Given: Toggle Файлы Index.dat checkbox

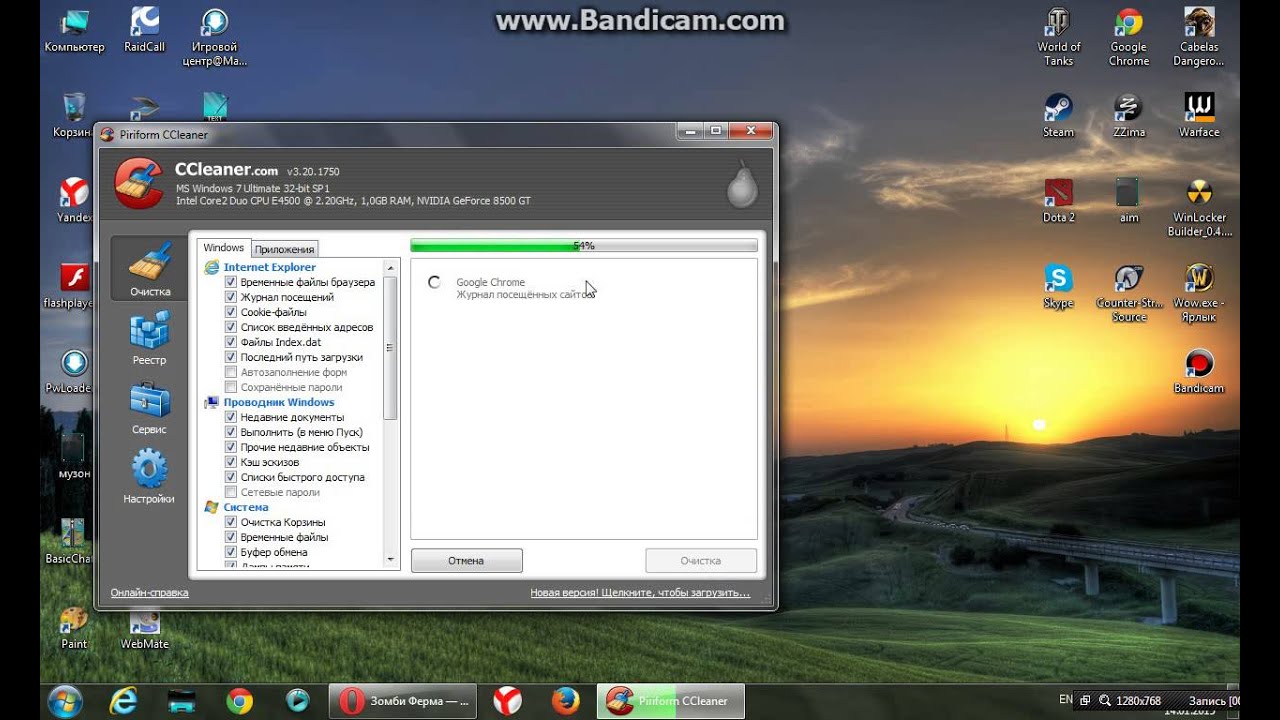Looking at the screenshot, I should pyautogui.click(x=231, y=342).
